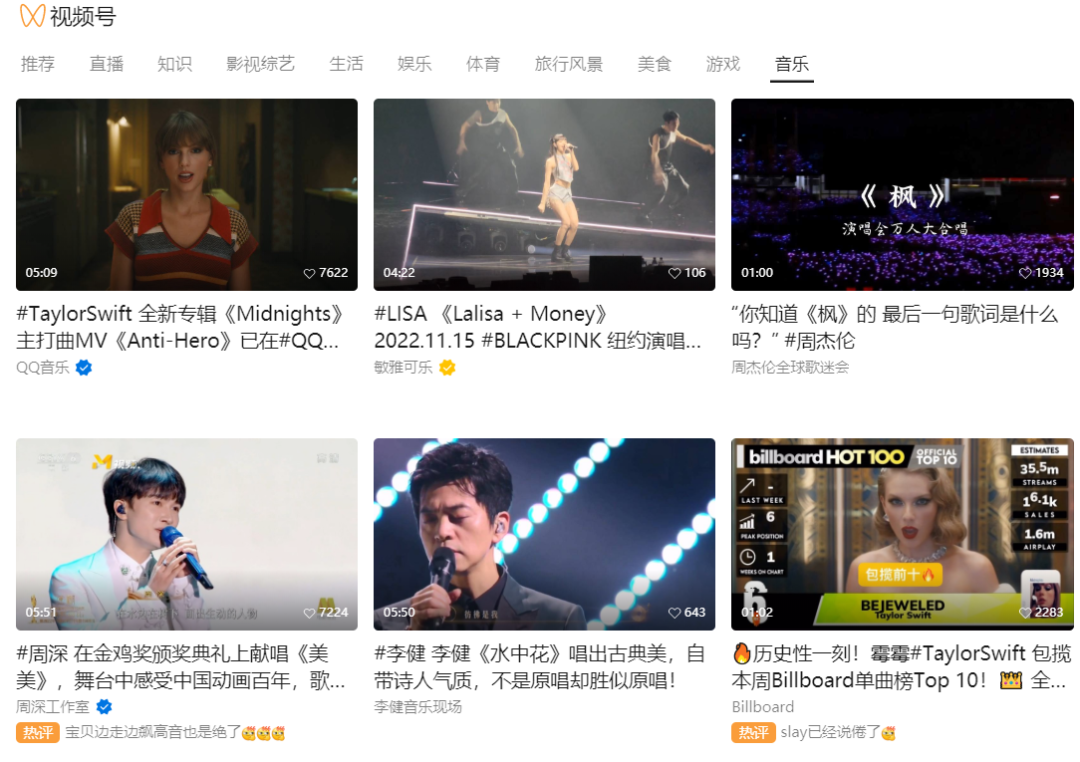Open the 《枫》 concert thumbnail

(x=902, y=194)
